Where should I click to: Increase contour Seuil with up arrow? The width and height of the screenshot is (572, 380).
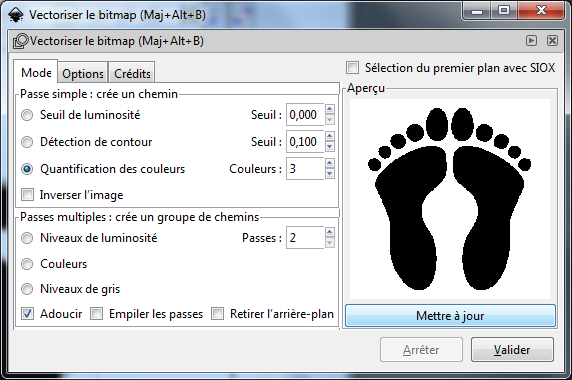(330, 136)
